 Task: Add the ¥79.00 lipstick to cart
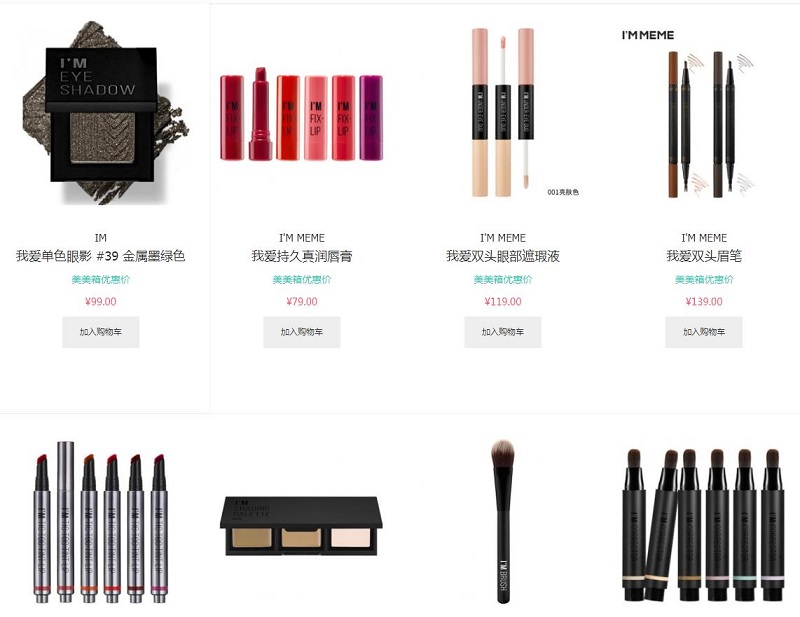pos(302,332)
